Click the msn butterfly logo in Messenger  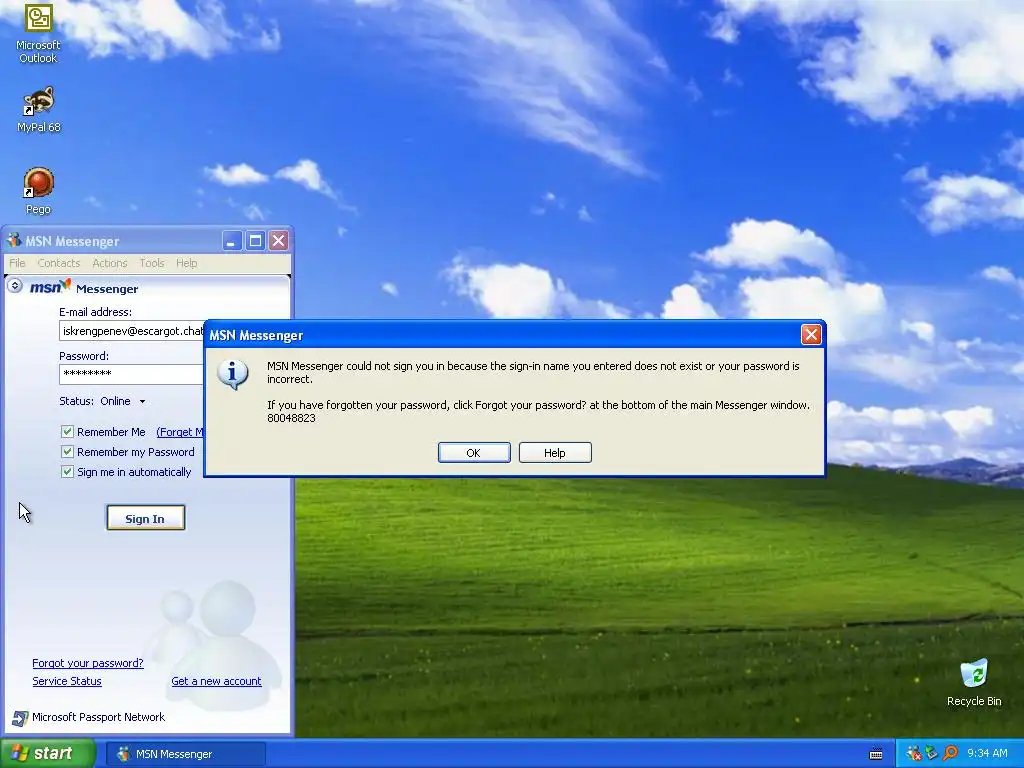coord(50,287)
